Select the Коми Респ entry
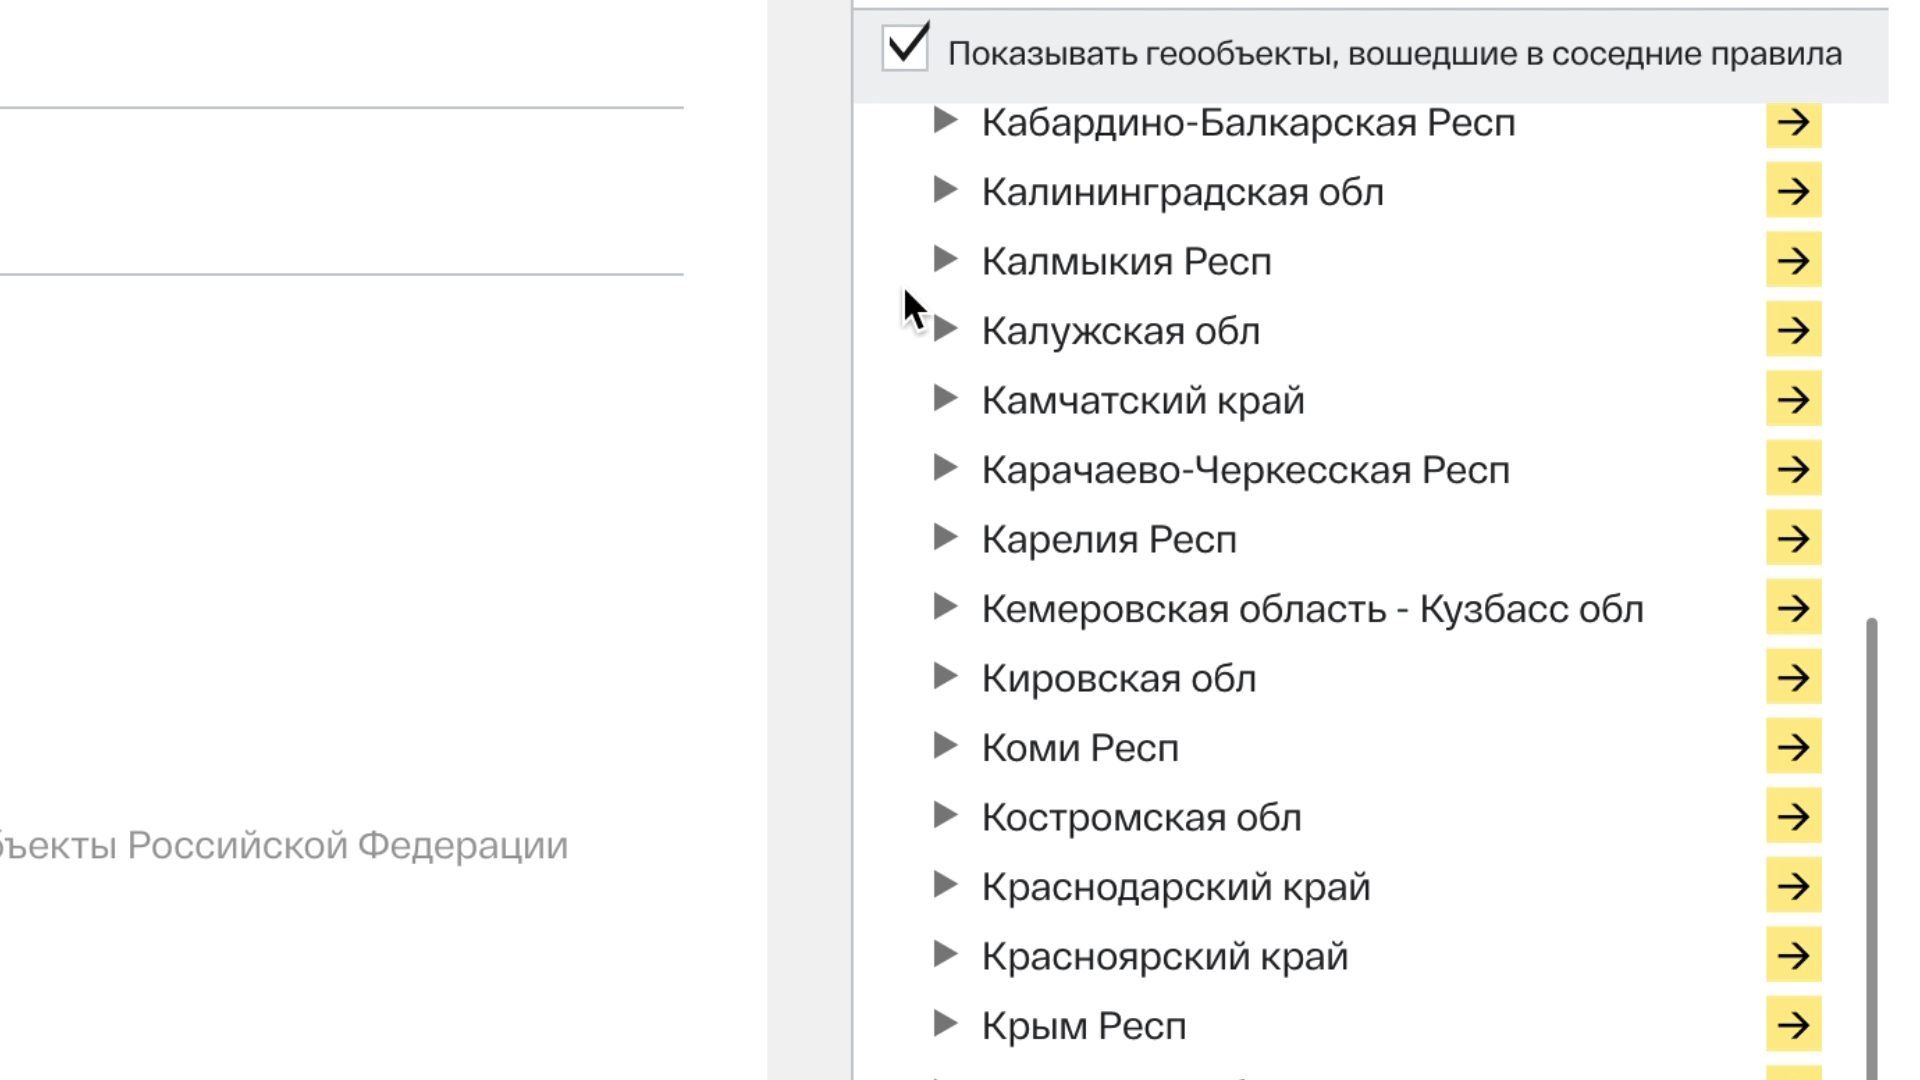This screenshot has height=1080, width=1920. [1079, 748]
